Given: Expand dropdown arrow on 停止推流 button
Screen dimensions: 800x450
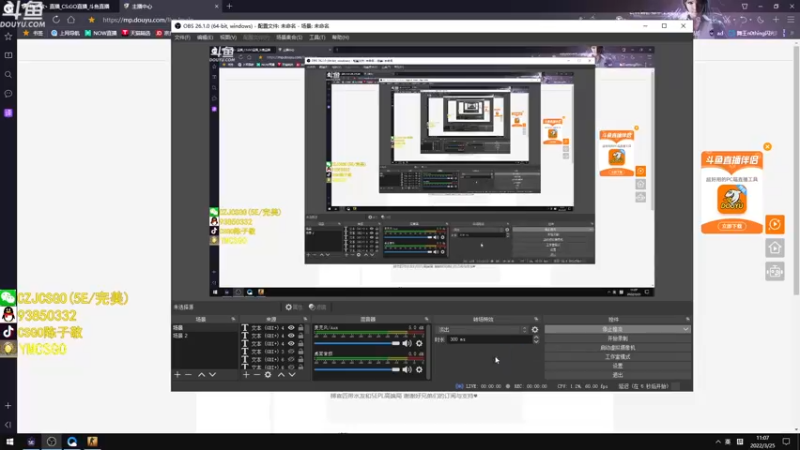Looking at the screenshot, I should 685,330.
